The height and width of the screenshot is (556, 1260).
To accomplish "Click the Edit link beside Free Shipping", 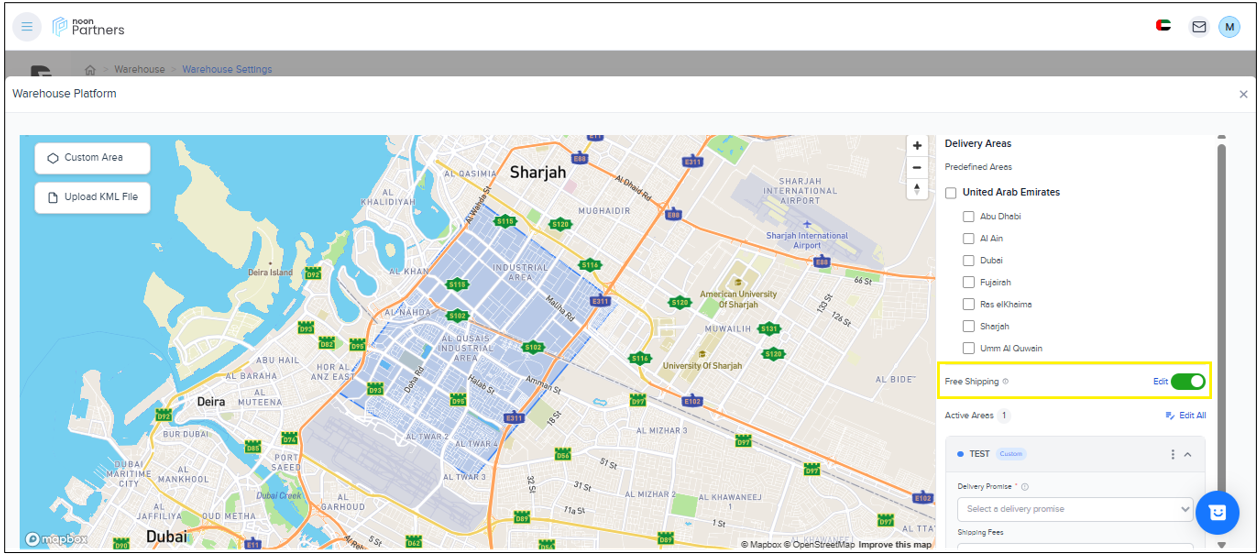I will [1160, 381].
